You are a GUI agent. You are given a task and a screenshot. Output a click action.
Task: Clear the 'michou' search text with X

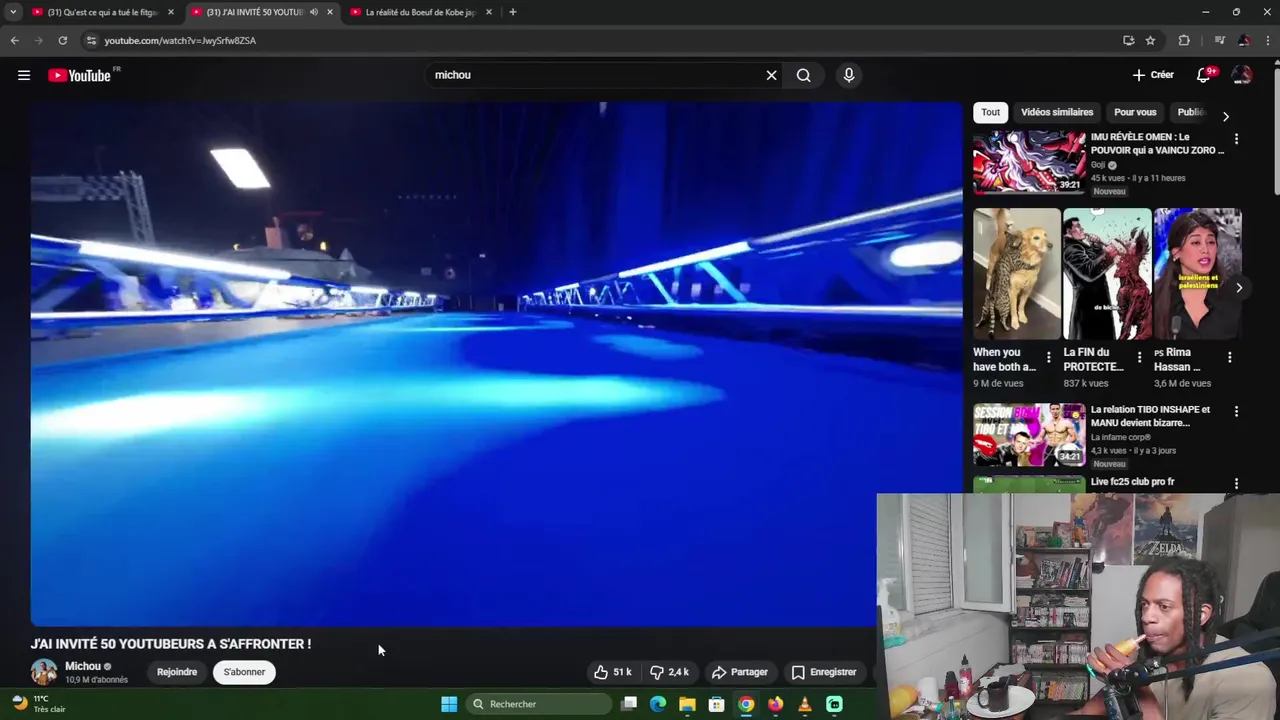(771, 75)
